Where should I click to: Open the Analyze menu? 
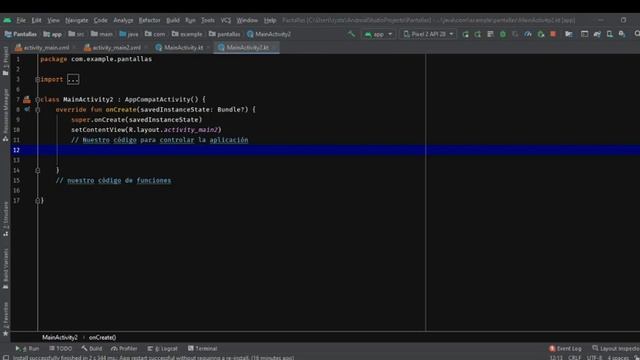[123, 20]
